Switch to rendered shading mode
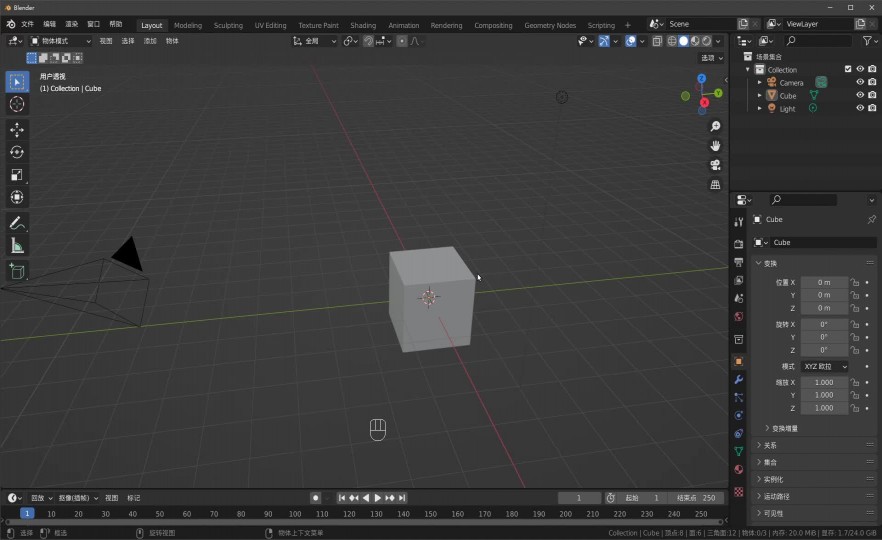This screenshot has width=882, height=540. pos(706,41)
